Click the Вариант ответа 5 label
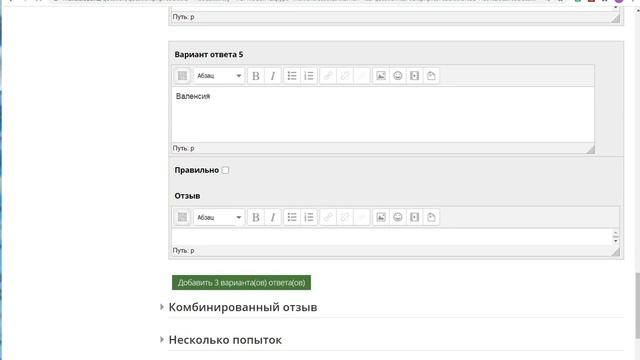Viewport: 640px width, 360px height. 209,54
